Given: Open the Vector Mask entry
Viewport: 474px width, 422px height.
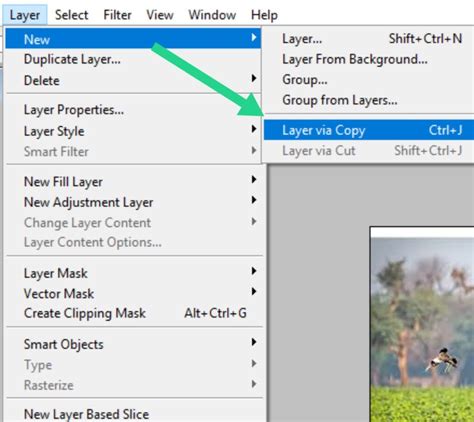Looking at the screenshot, I should pyautogui.click(x=133, y=293).
